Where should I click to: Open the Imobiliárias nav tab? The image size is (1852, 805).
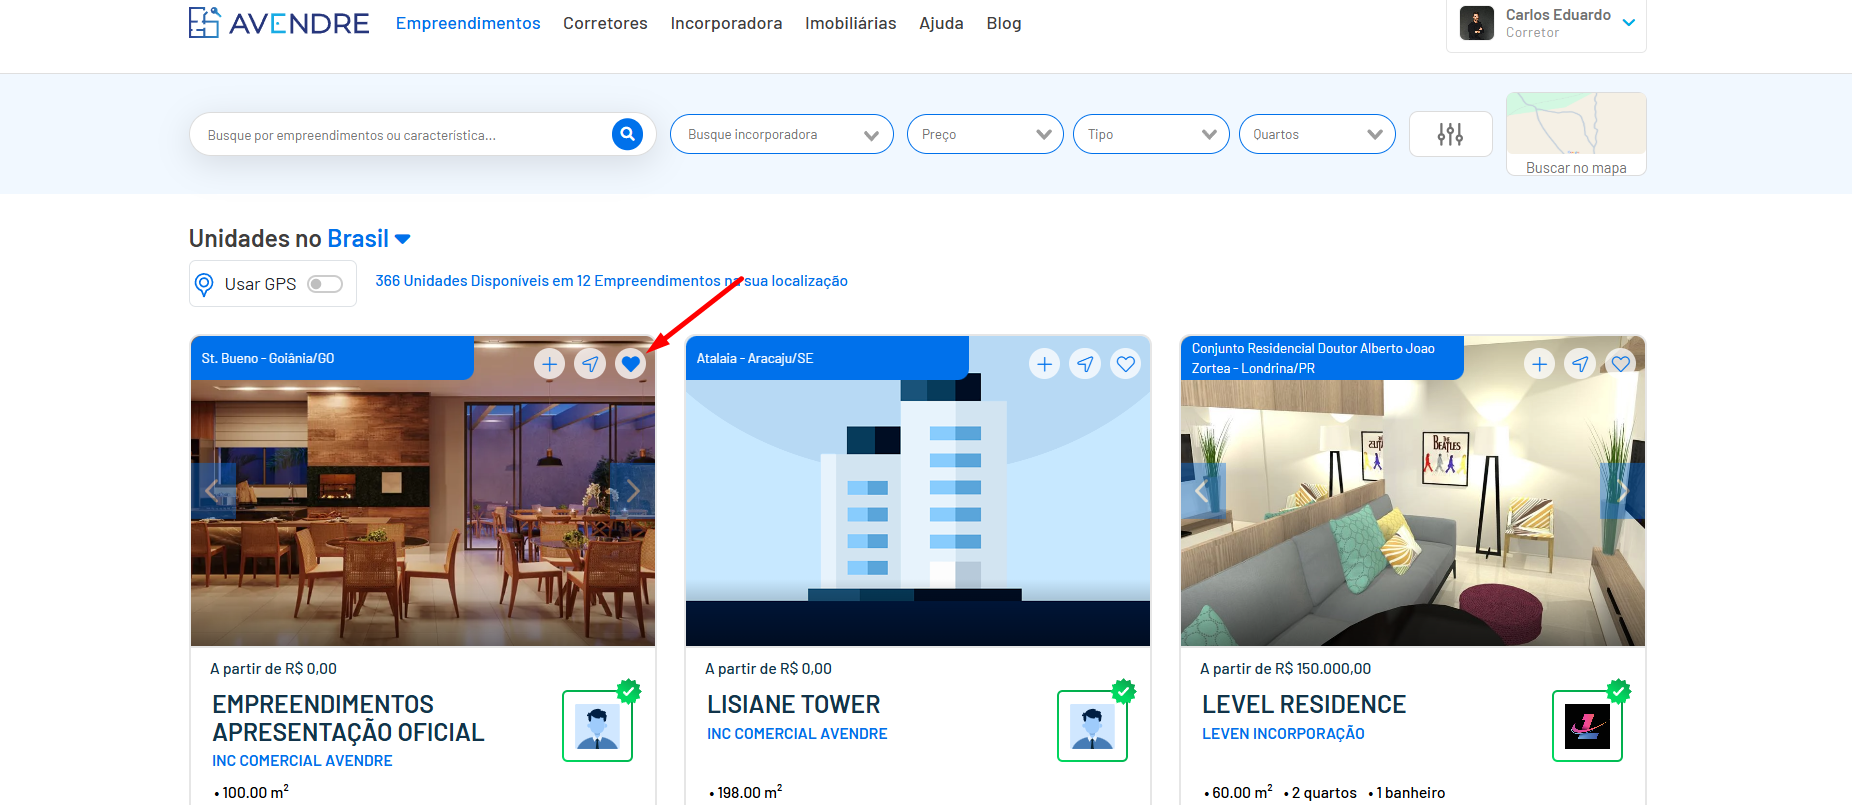click(851, 23)
